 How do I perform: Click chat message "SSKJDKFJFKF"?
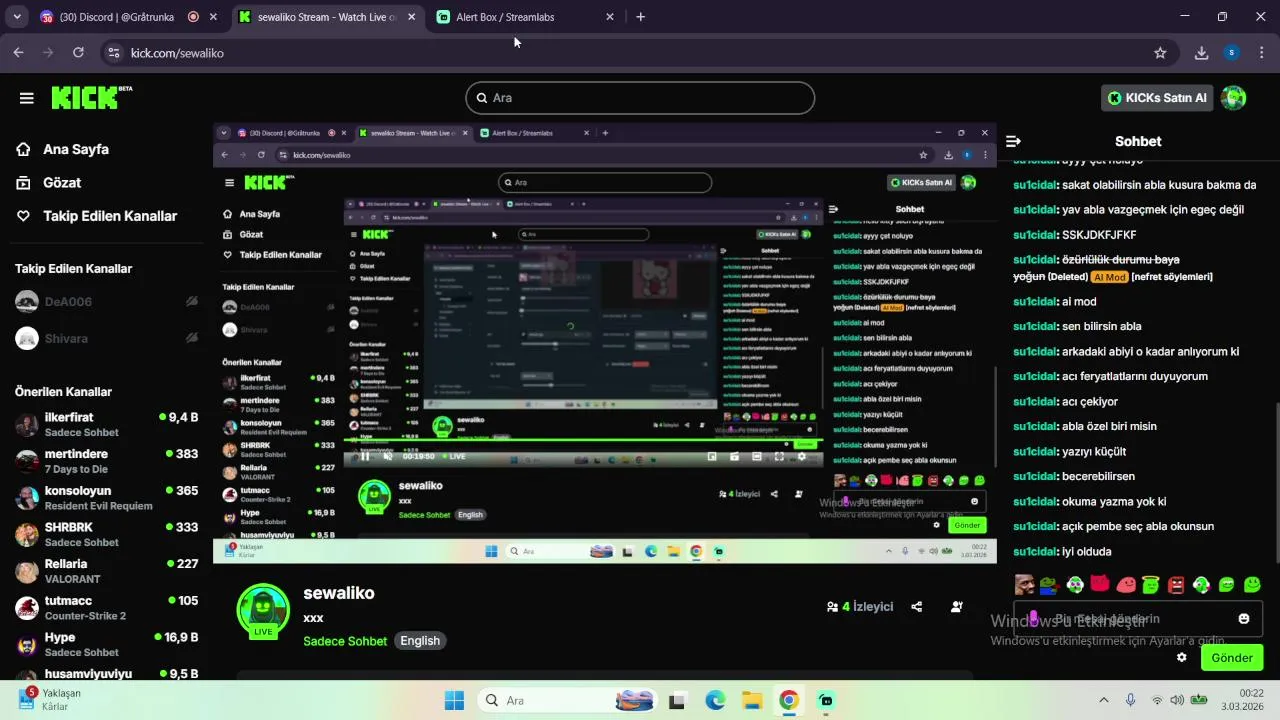[1098, 235]
